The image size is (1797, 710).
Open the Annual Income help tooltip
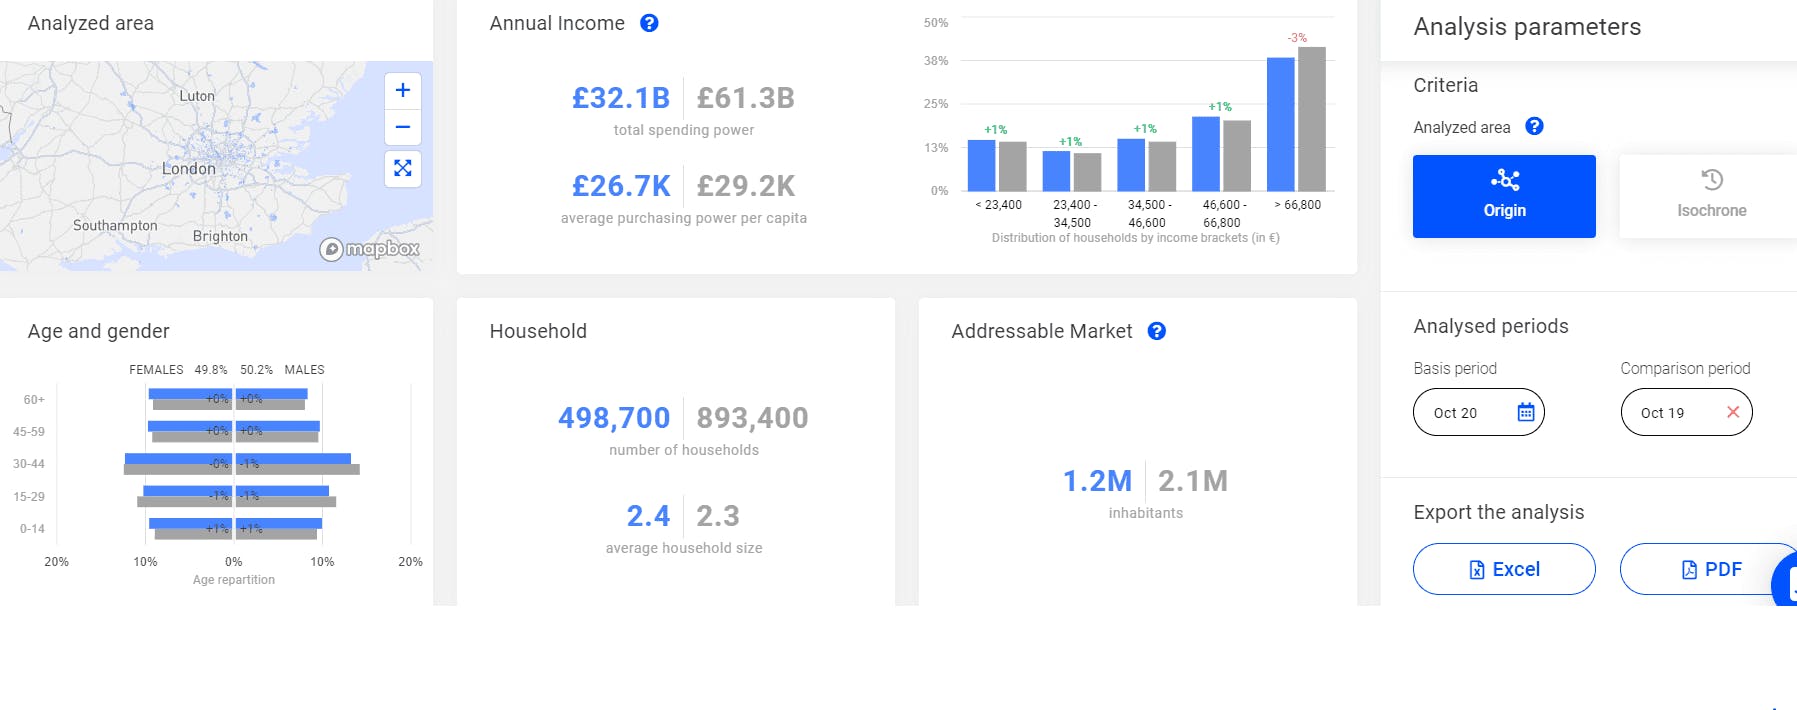[649, 23]
